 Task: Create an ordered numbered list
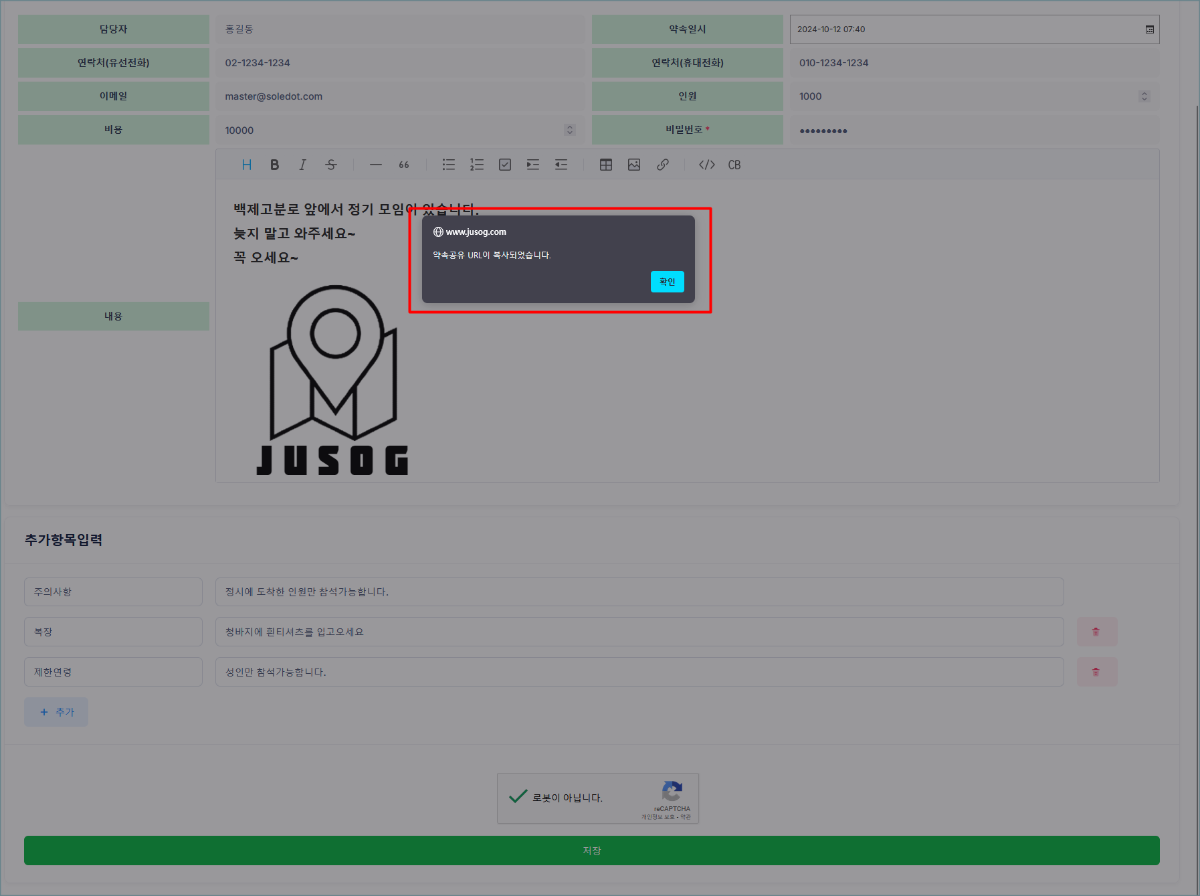(x=477, y=165)
